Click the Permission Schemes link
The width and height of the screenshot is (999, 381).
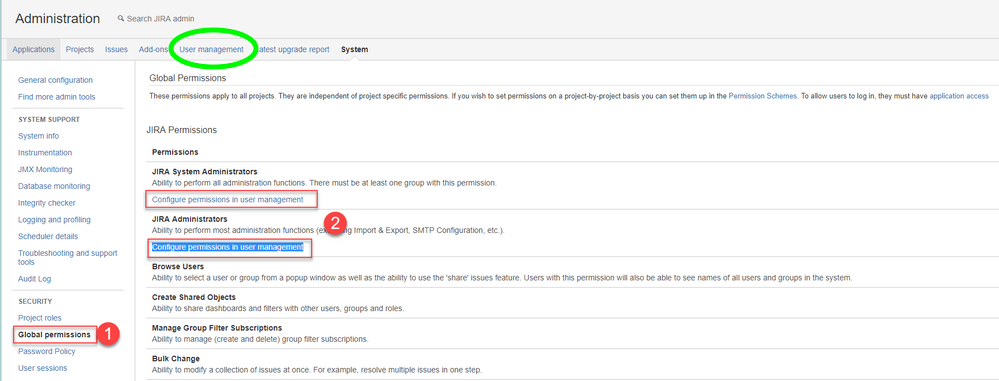tap(763, 96)
